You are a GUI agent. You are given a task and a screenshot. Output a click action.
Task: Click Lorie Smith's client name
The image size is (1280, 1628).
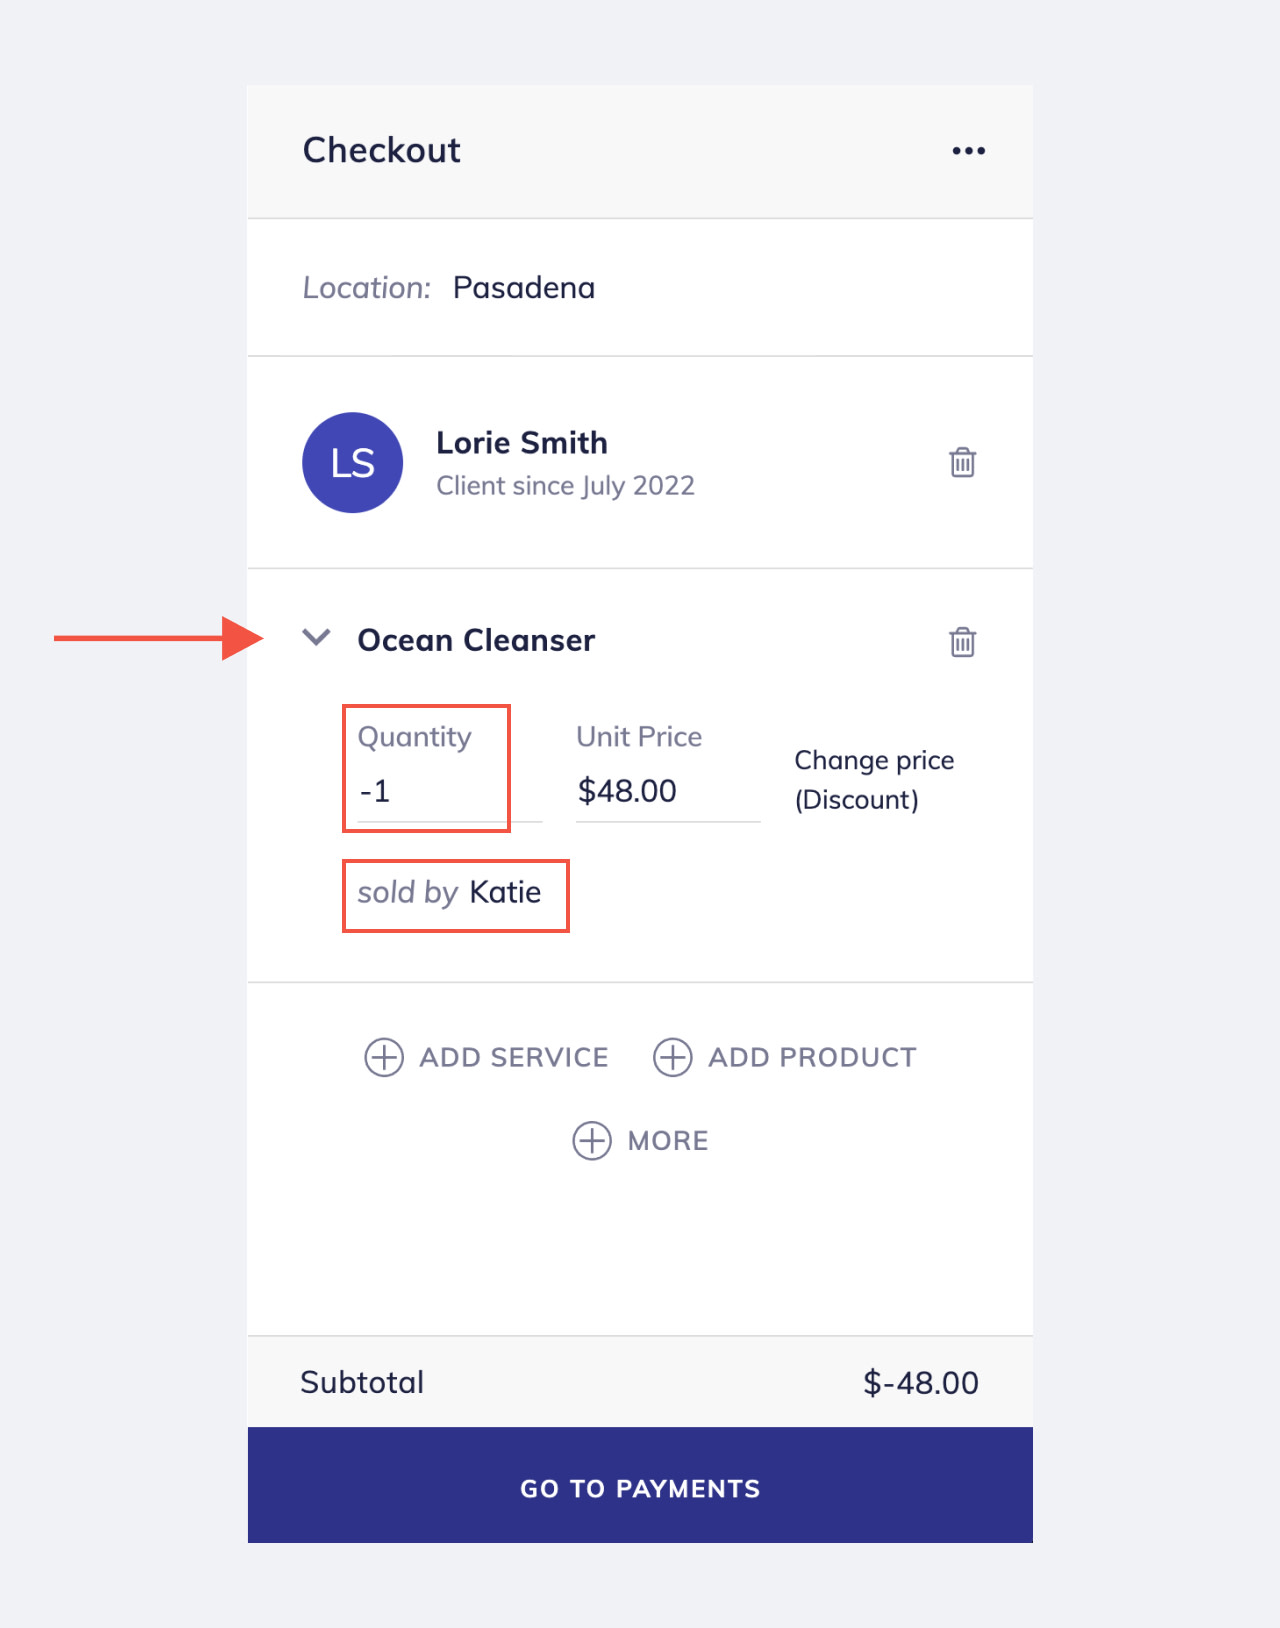coord(522,443)
